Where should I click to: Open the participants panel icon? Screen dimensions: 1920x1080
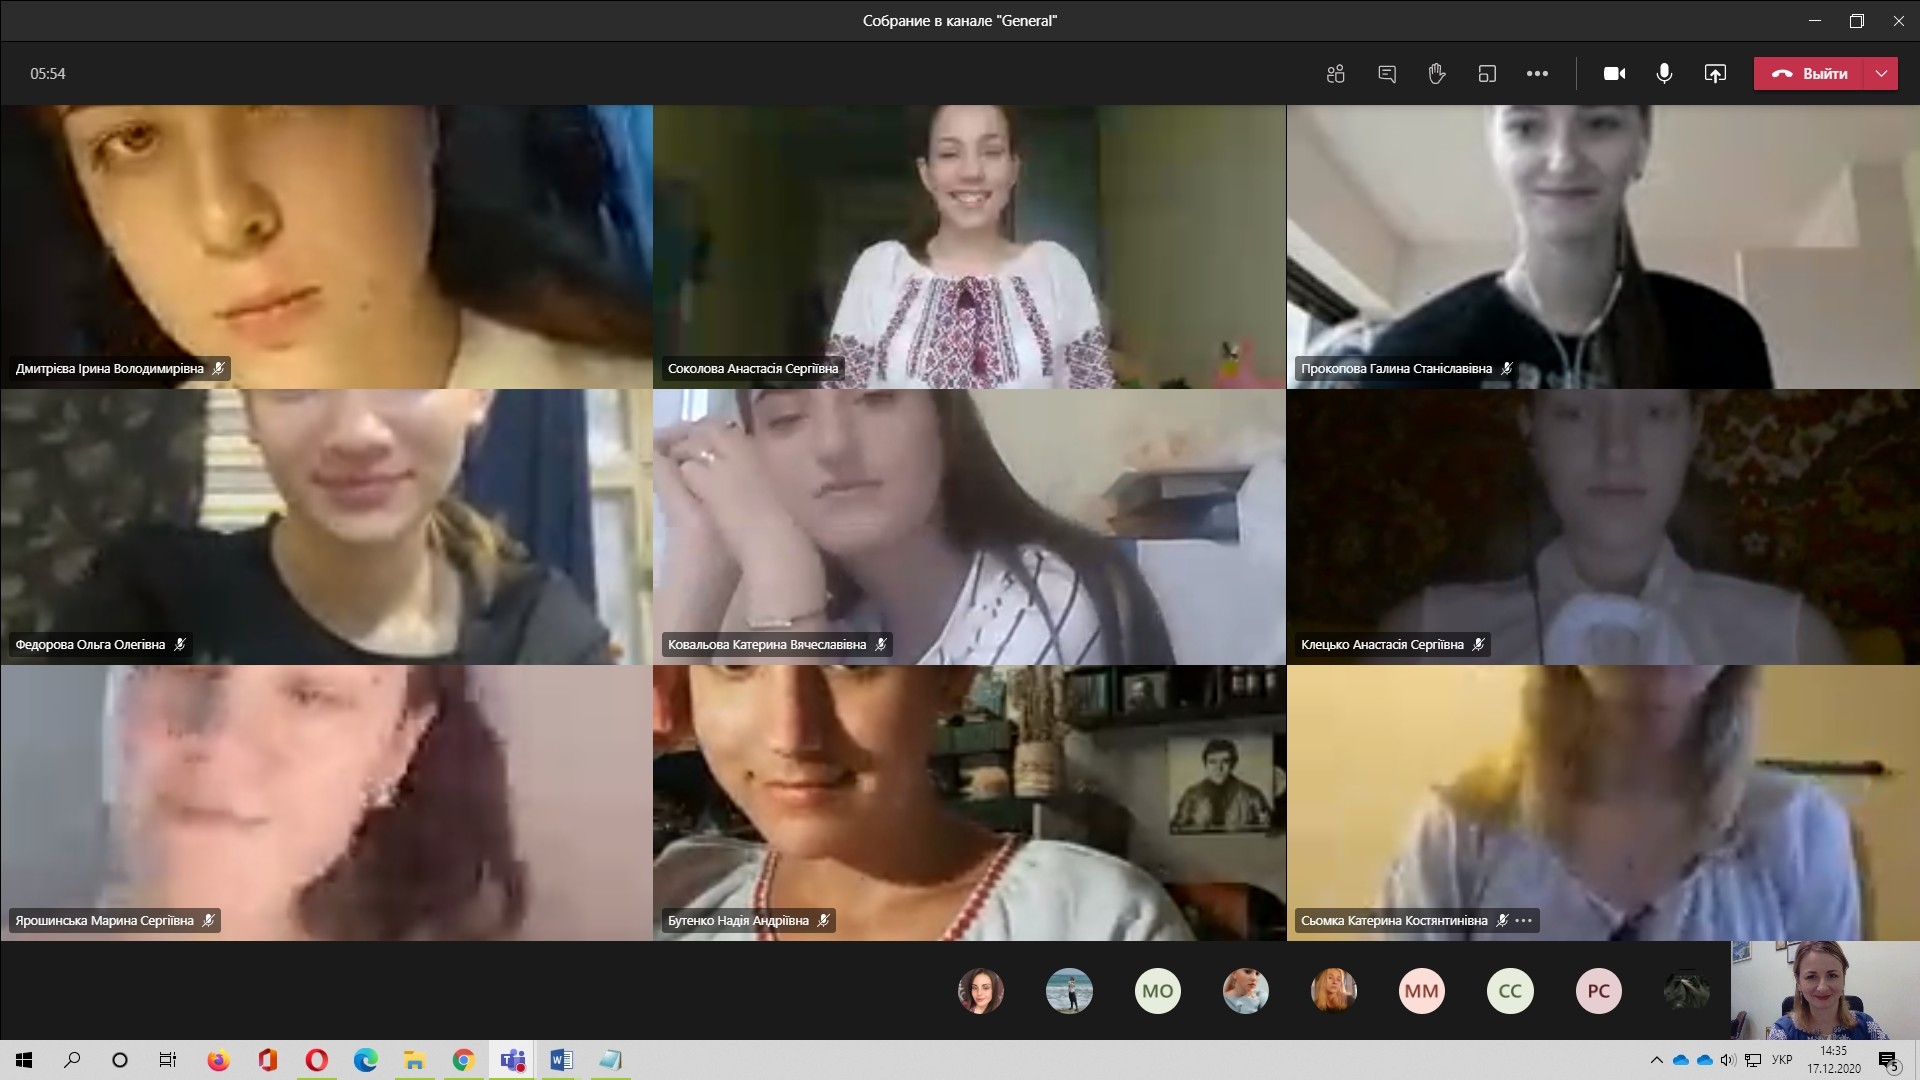pyautogui.click(x=1335, y=74)
